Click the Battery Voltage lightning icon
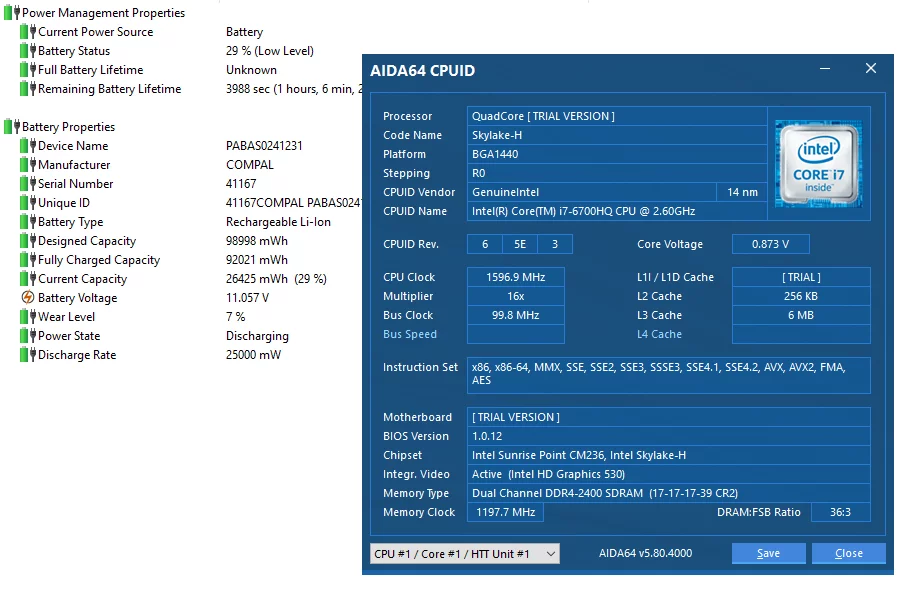Screen dimensions: 918x591 coord(27,298)
